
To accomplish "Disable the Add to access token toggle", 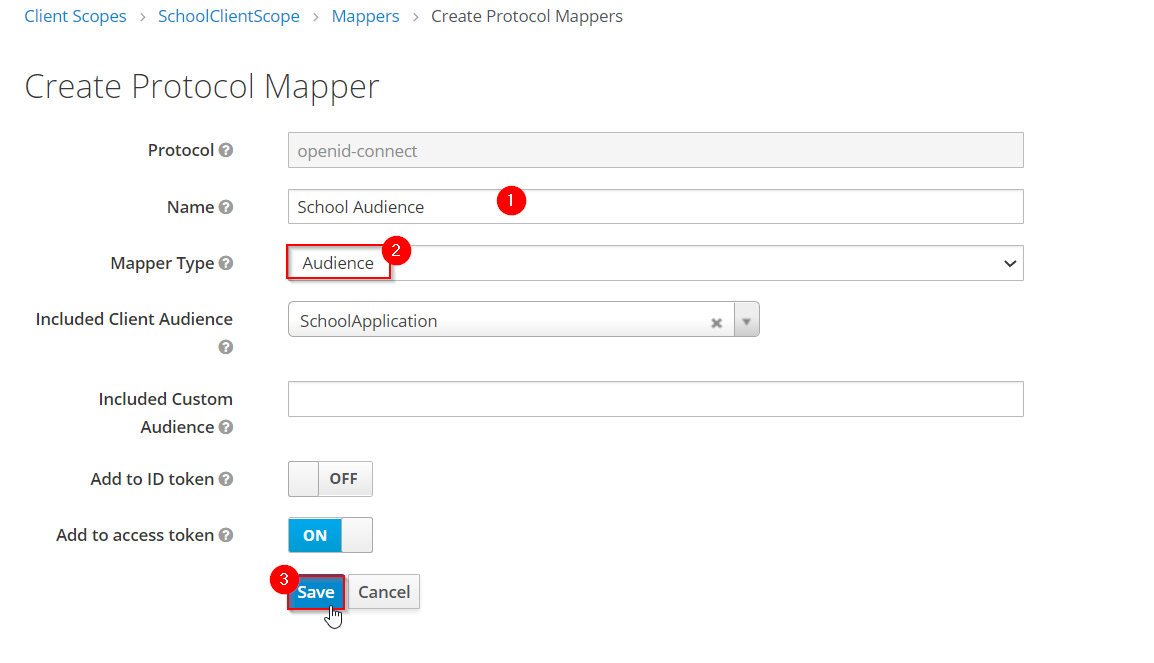I will point(330,535).
